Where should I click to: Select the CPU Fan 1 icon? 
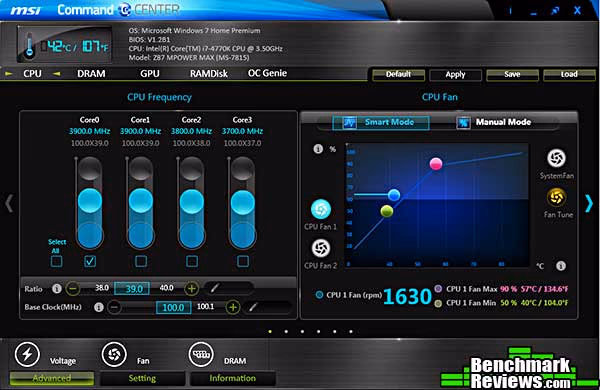tap(321, 209)
